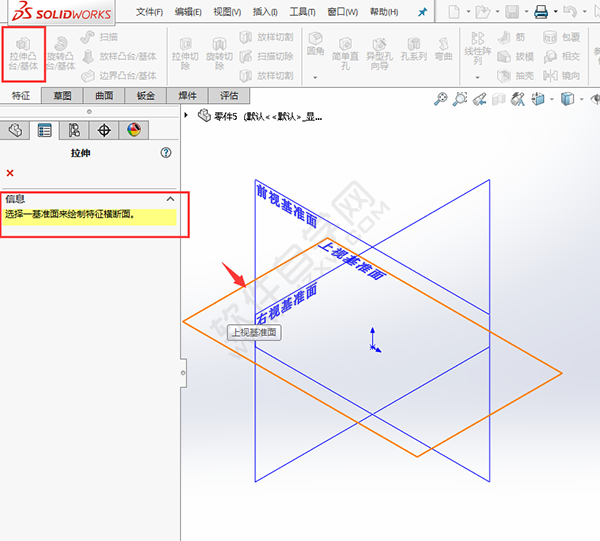The image size is (600, 541).
Task: Select the 圆角 fillet tool
Action: [315, 44]
